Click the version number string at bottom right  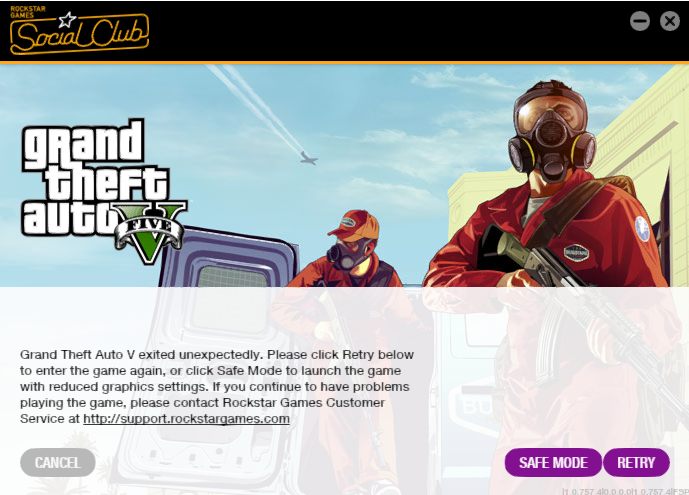pyautogui.click(x=625, y=491)
